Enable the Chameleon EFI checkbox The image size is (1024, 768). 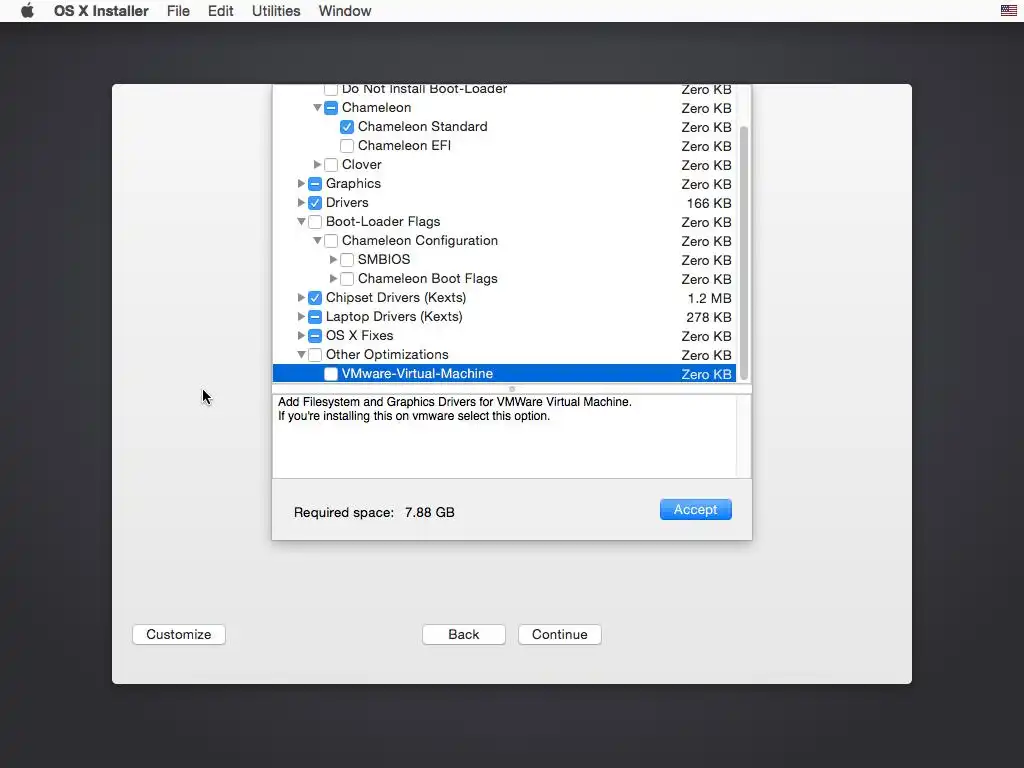click(x=347, y=146)
